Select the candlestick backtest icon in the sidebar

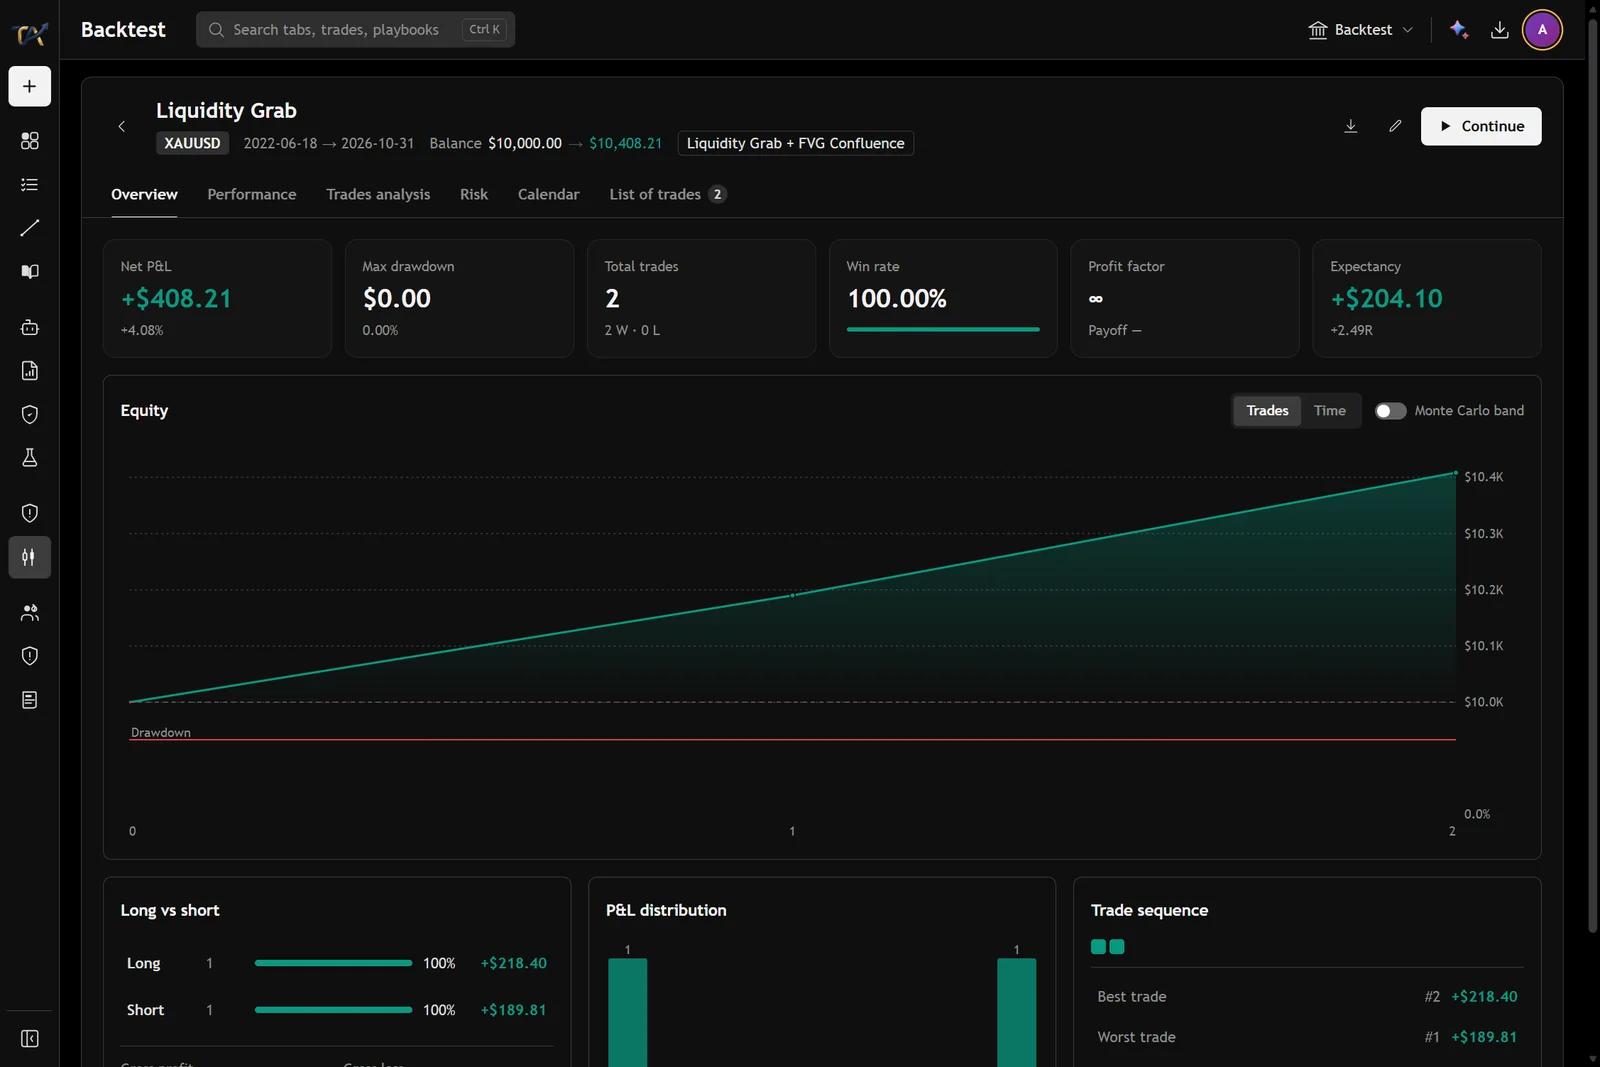point(30,557)
